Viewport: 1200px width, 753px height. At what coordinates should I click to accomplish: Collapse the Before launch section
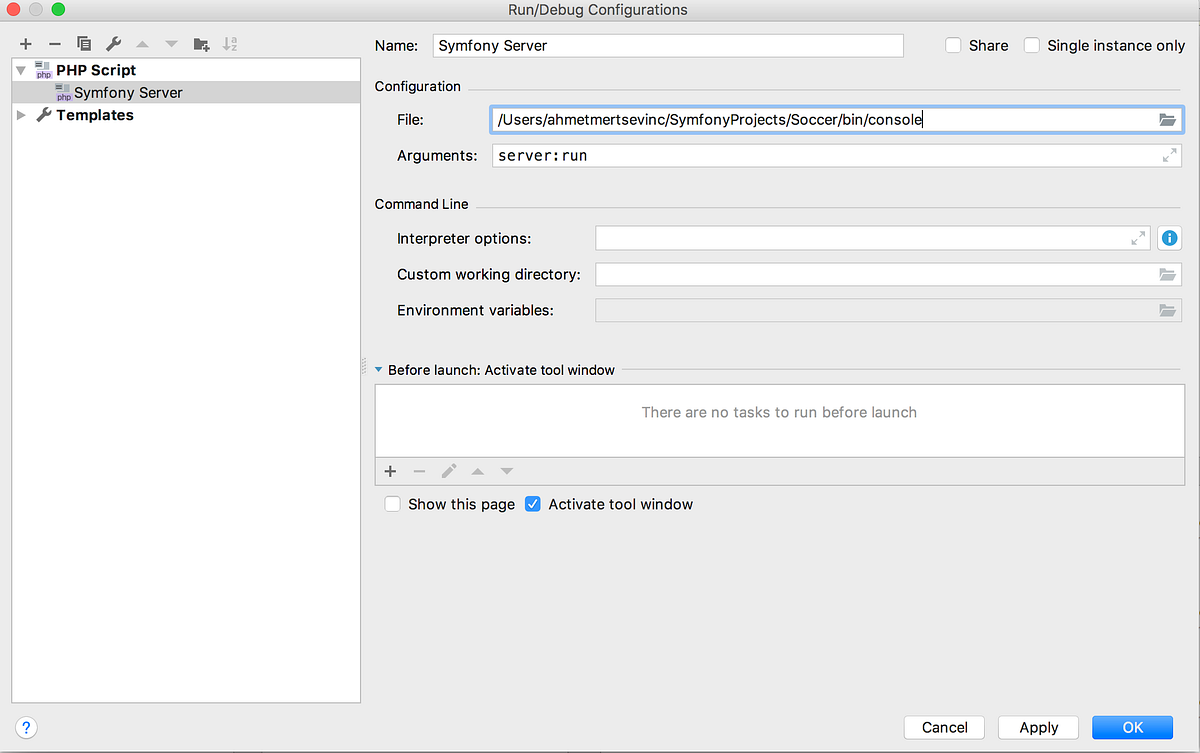(x=378, y=369)
